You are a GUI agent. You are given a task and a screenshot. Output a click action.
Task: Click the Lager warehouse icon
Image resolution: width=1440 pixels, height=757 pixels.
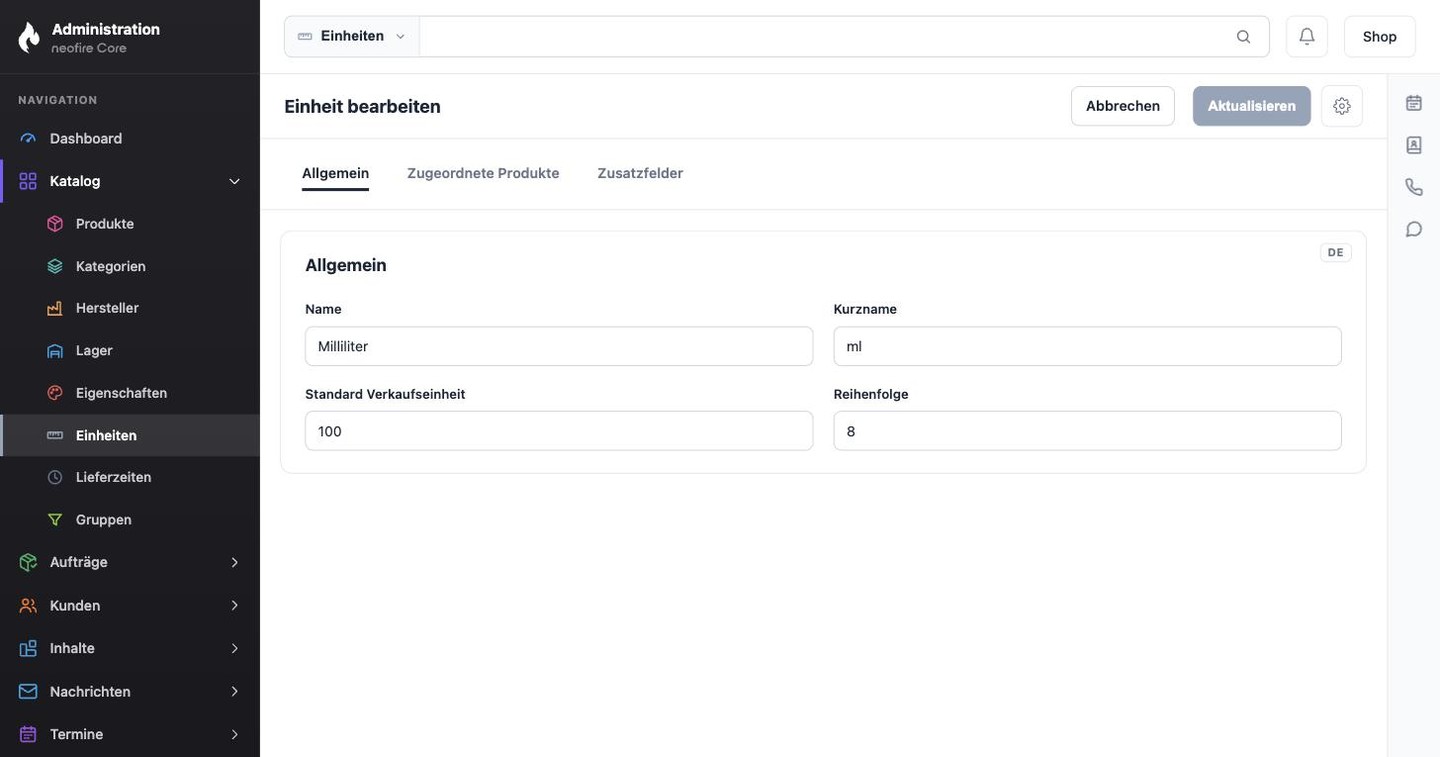click(x=55, y=351)
